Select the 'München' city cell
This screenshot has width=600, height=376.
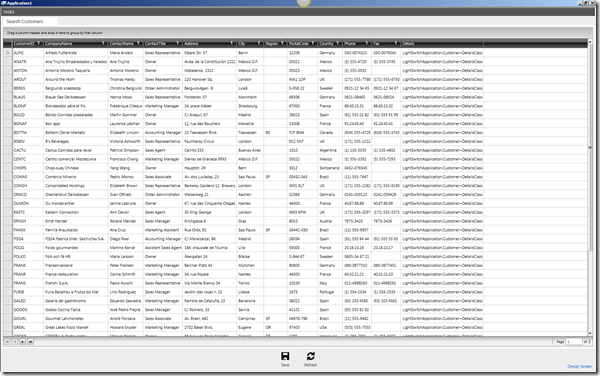pyautogui.click(x=250, y=265)
